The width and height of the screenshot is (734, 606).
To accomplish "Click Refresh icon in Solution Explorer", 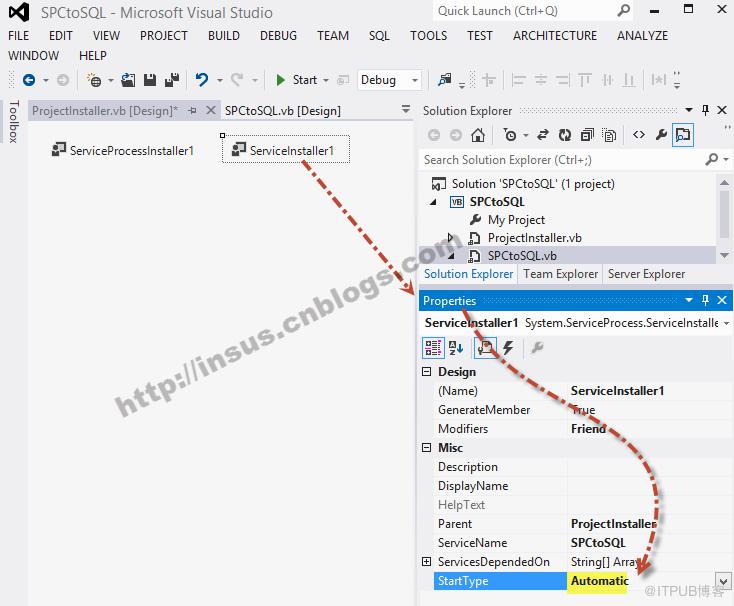I will pyautogui.click(x=565, y=135).
